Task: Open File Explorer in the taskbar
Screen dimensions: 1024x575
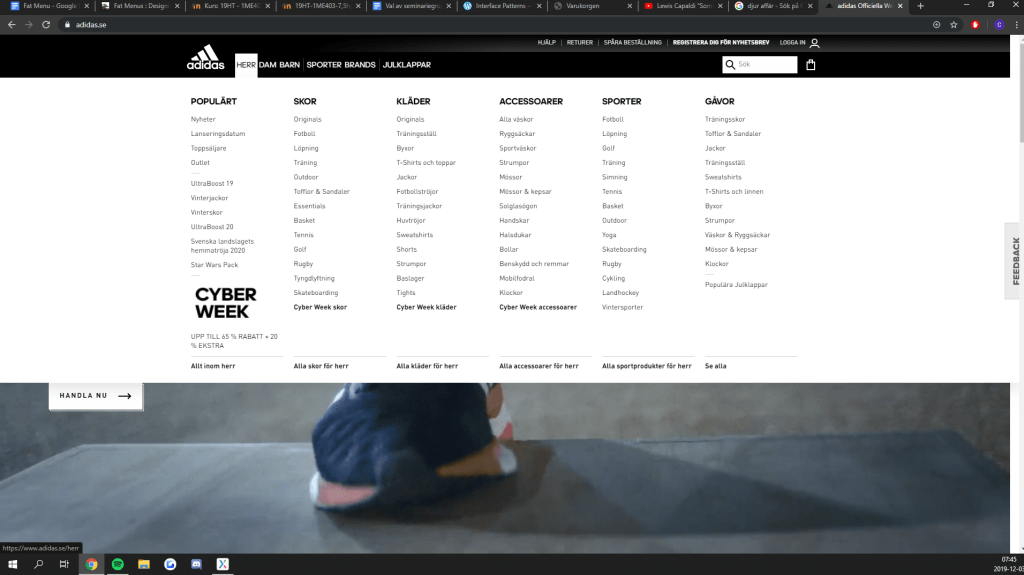Action: pos(143,564)
